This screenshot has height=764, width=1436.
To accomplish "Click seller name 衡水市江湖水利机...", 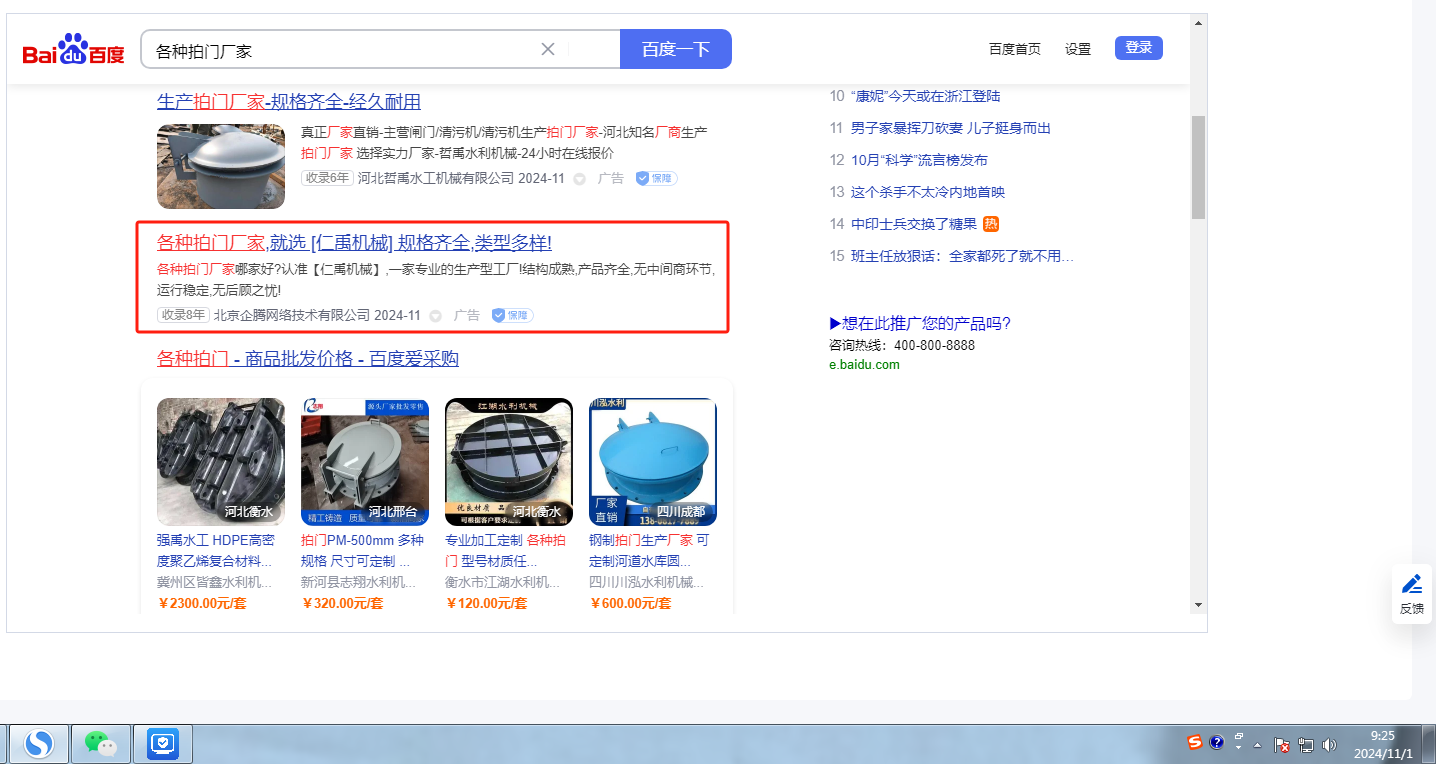I will [502, 582].
